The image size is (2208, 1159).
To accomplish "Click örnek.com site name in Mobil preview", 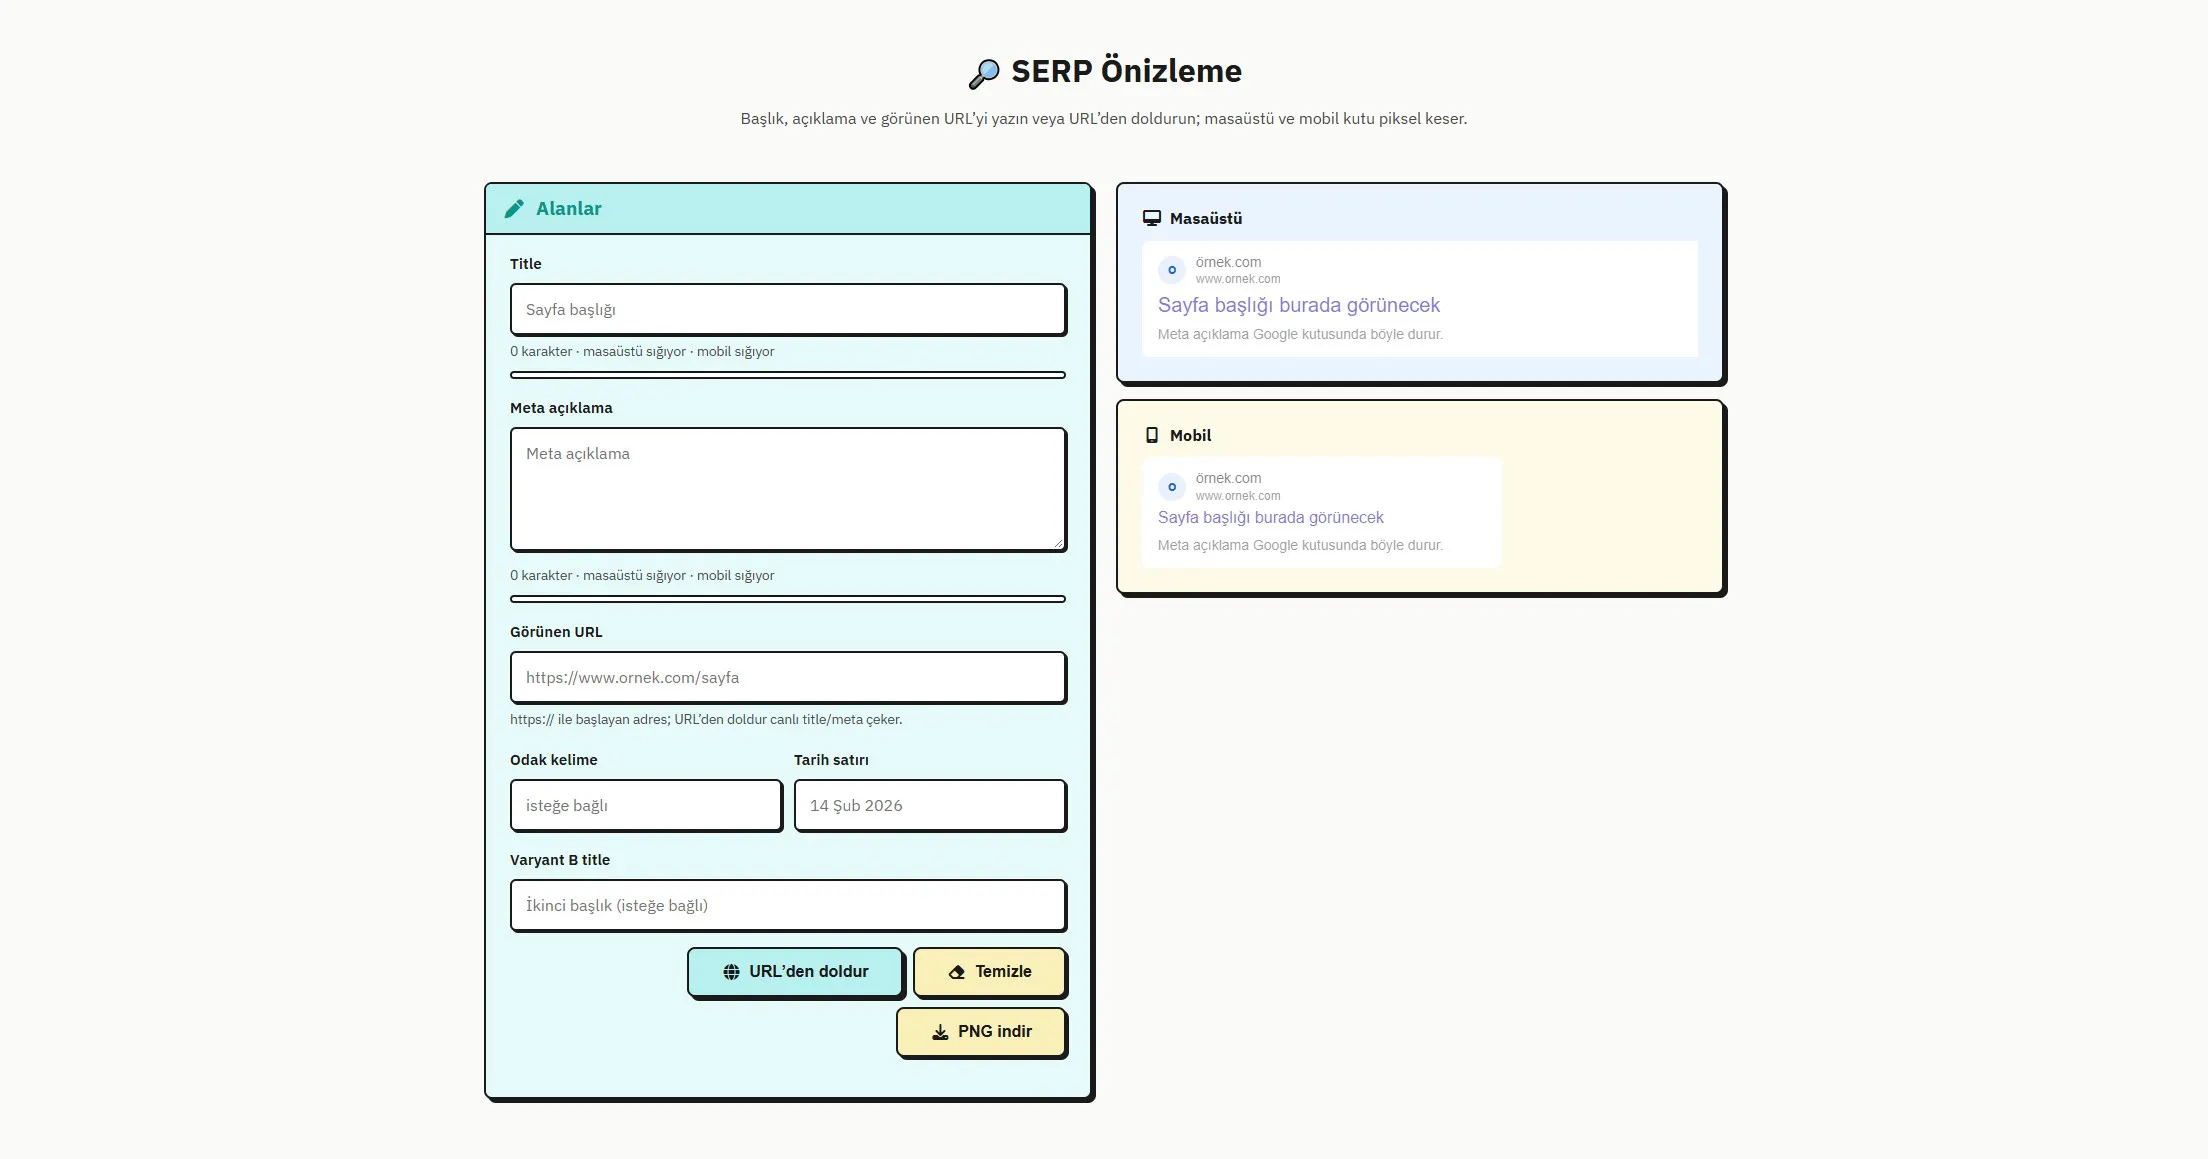I will click(x=1228, y=478).
